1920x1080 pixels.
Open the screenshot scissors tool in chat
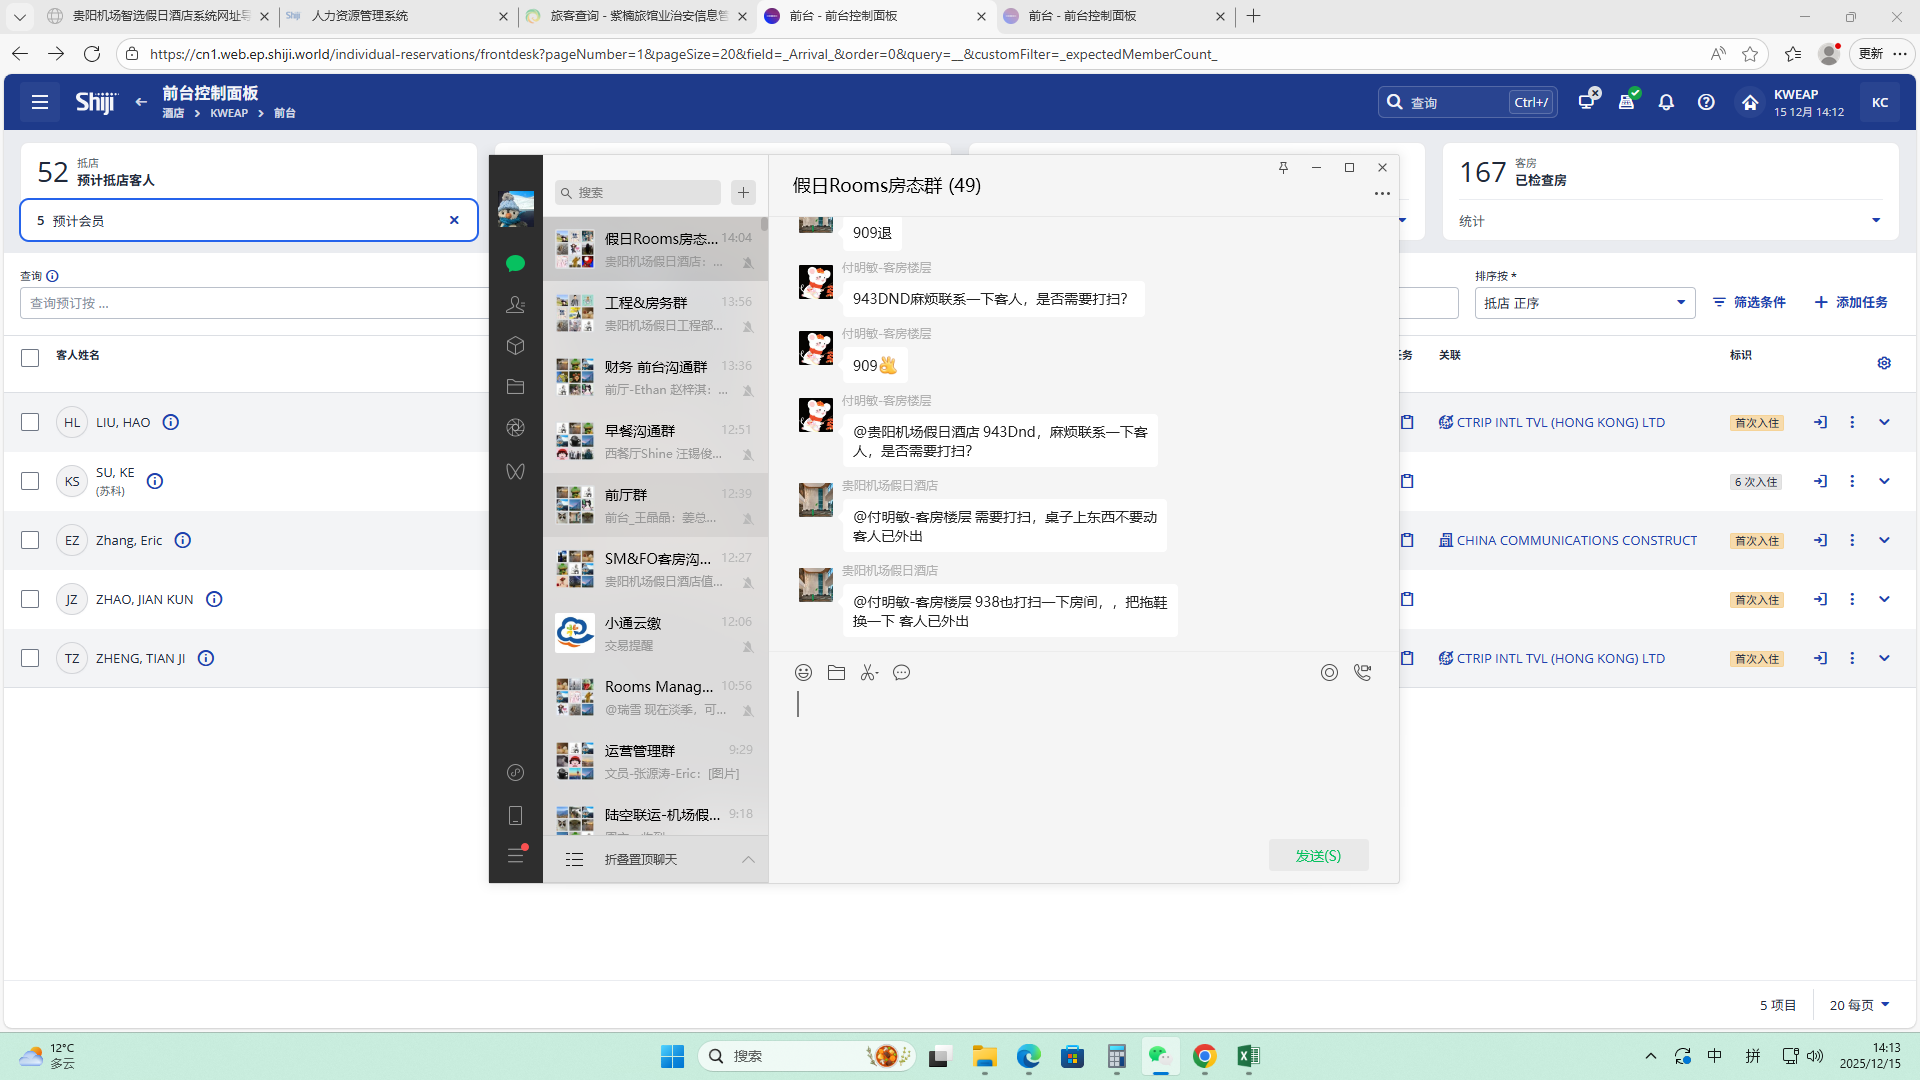[x=869, y=673]
